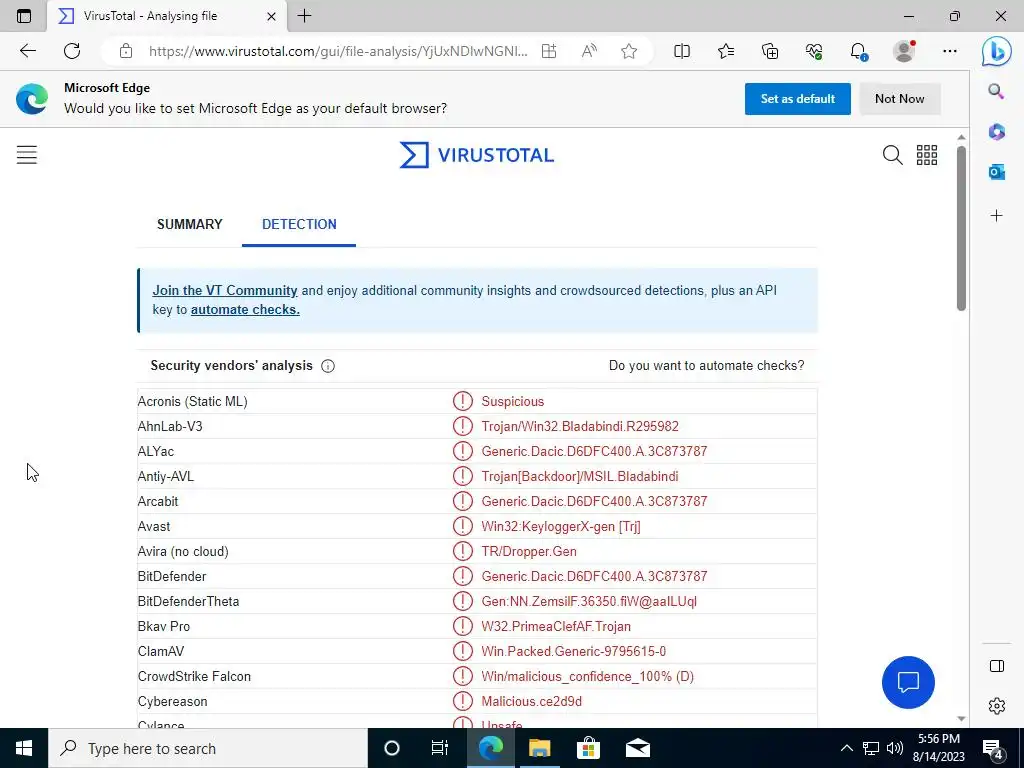Click the BitDefenderTheta vendor name

(188, 601)
